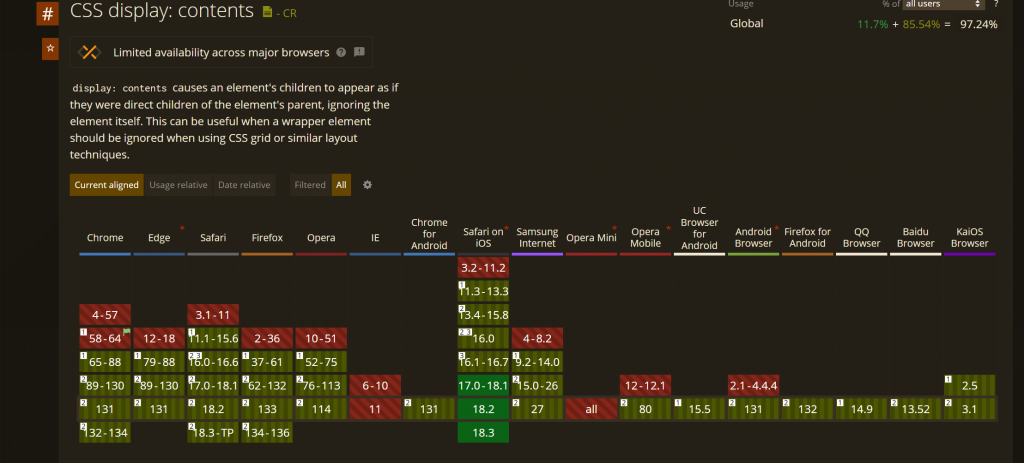1024x463 pixels.
Task: Click the Samsung Internet header
Action: tap(537, 237)
